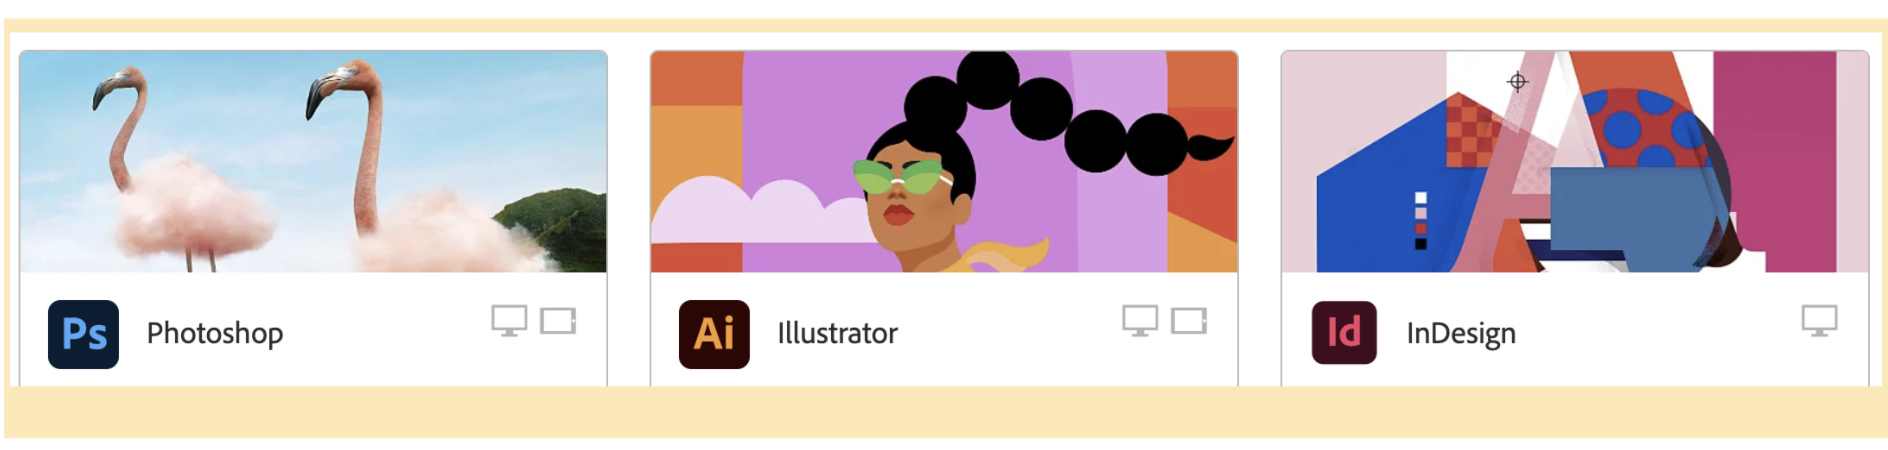Image resolution: width=1888 pixels, height=450 pixels.
Task: Open the Illustrator name link
Action: click(x=838, y=333)
